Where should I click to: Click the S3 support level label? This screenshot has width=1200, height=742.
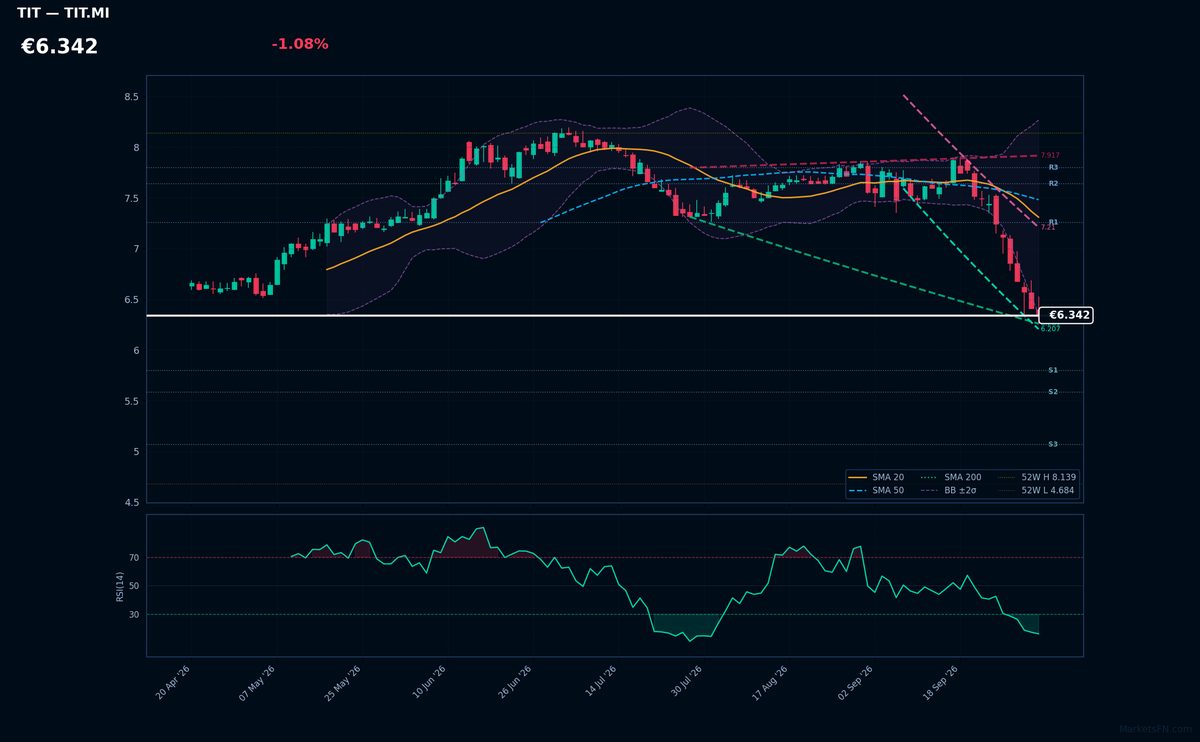pos(1053,444)
